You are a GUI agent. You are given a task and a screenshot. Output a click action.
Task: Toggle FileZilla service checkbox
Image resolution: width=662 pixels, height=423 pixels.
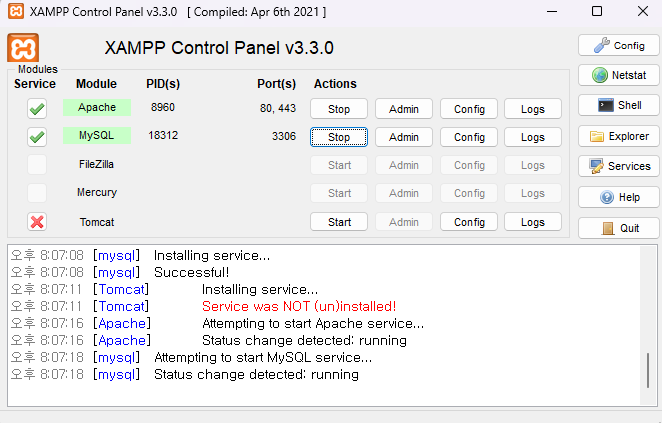(x=37, y=165)
